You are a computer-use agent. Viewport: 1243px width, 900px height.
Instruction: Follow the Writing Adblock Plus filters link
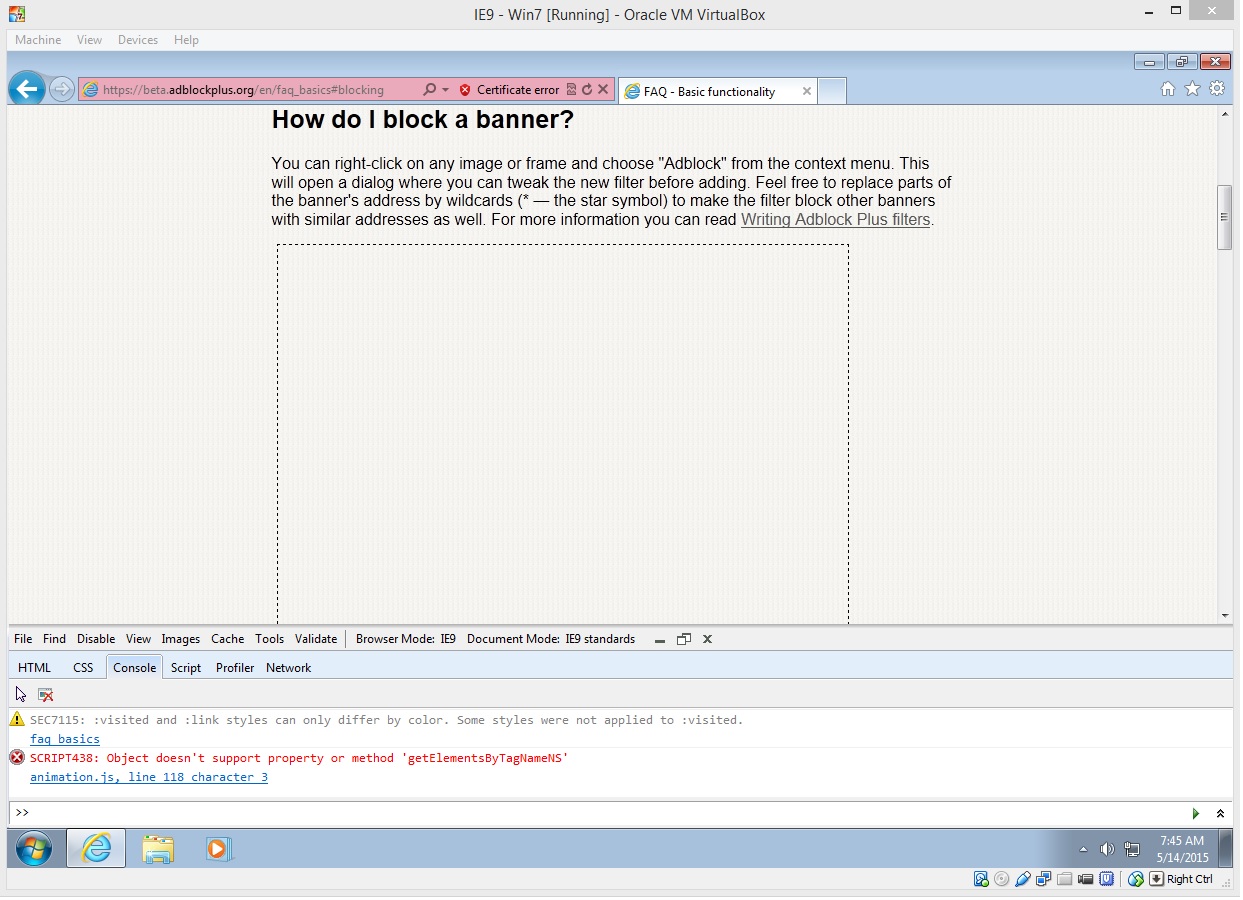836,220
